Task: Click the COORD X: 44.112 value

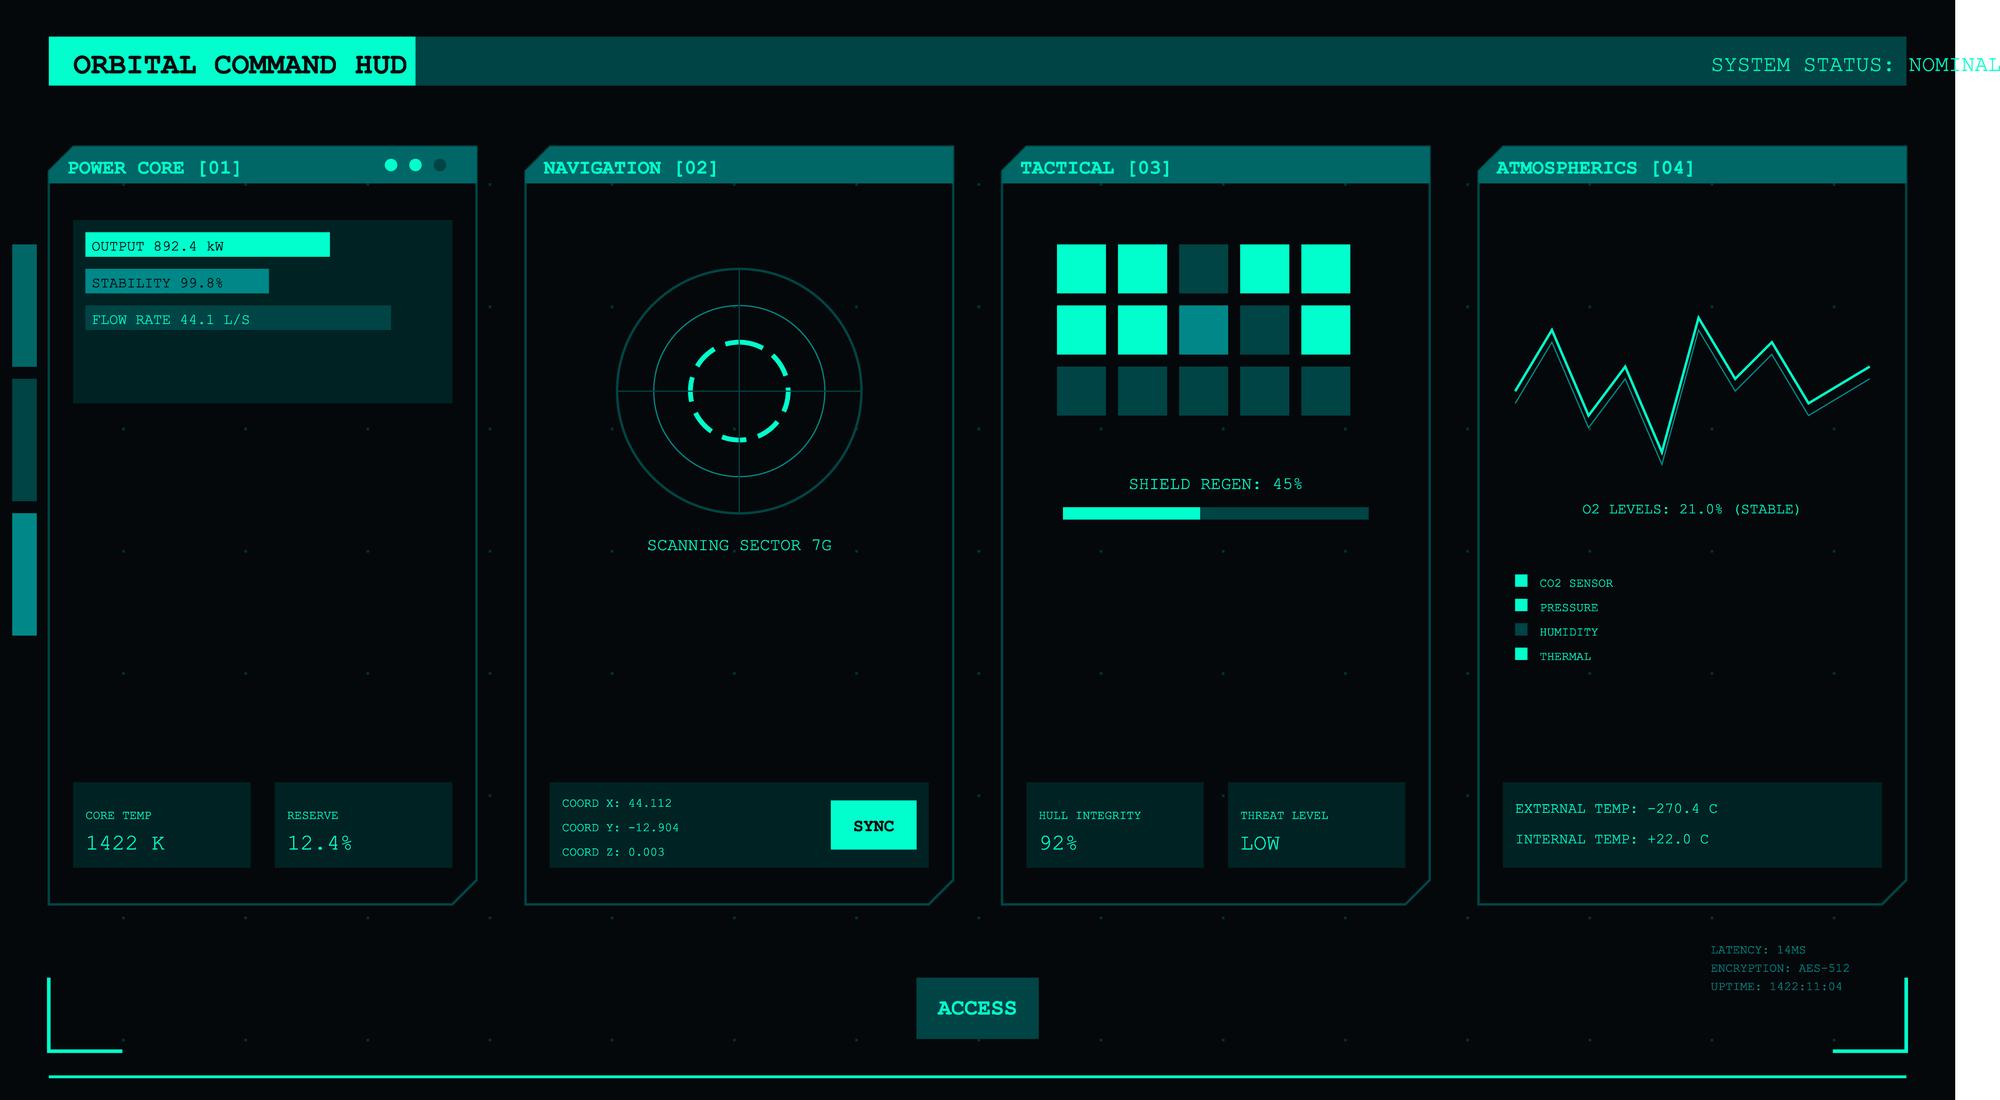Action: (617, 803)
